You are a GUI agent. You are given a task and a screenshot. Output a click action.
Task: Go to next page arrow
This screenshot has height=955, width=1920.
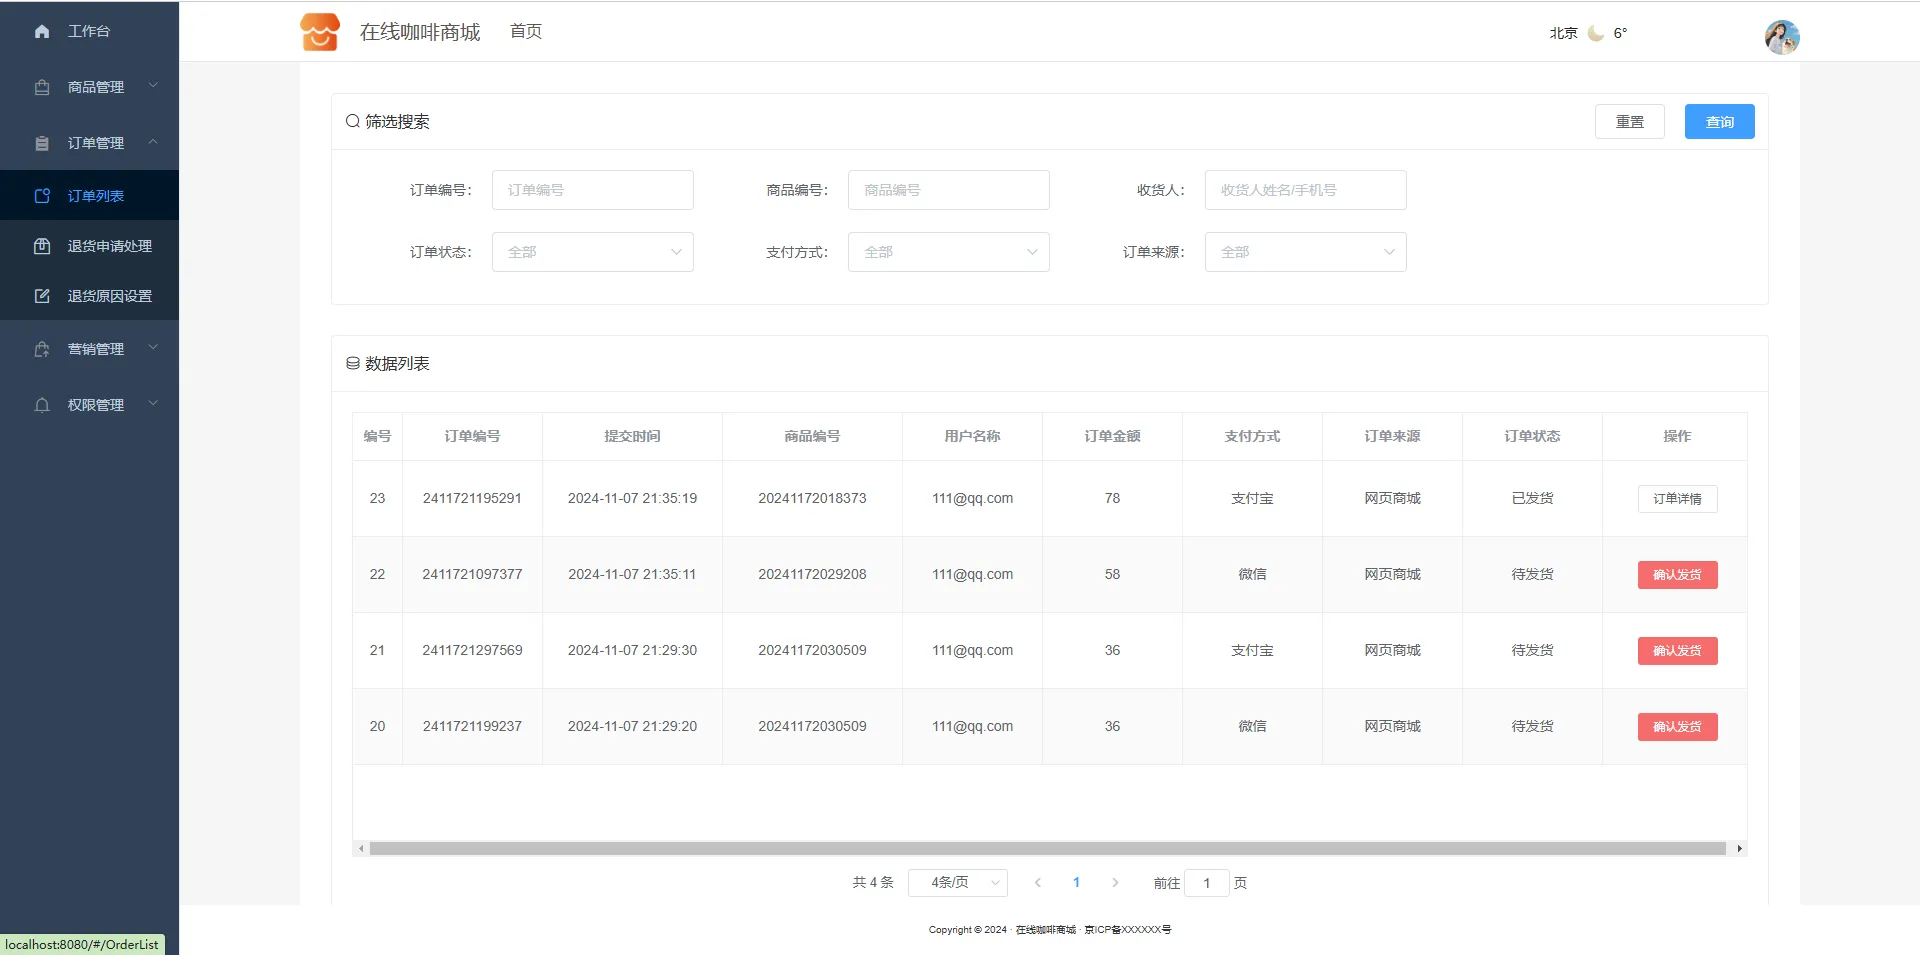[1115, 883]
